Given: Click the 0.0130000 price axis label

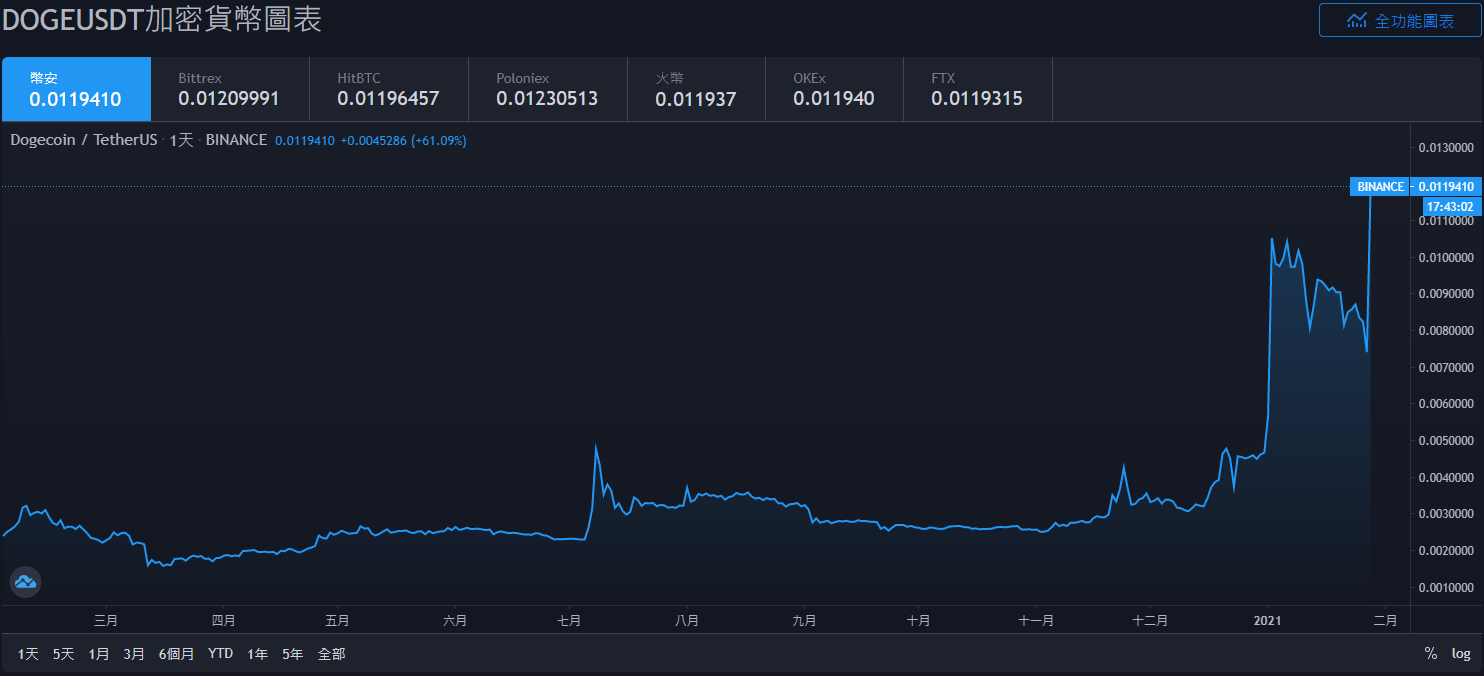Looking at the screenshot, I should (1445, 148).
